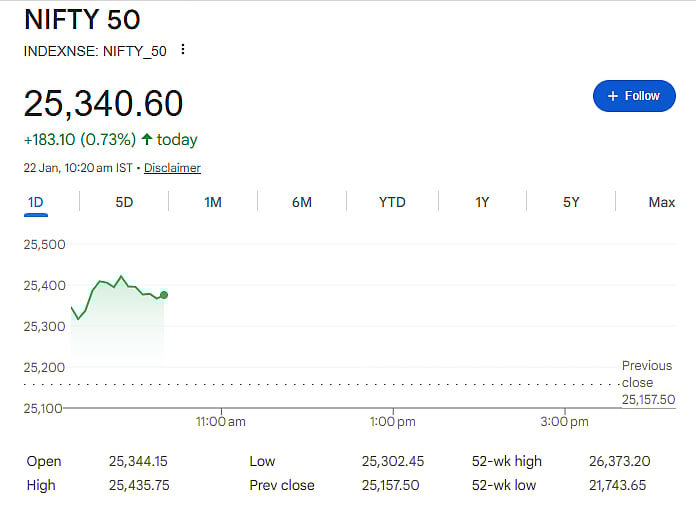The height and width of the screenshot is (508, 696).
Task: Click the green up arrow beside today
Action: point(147,140)
